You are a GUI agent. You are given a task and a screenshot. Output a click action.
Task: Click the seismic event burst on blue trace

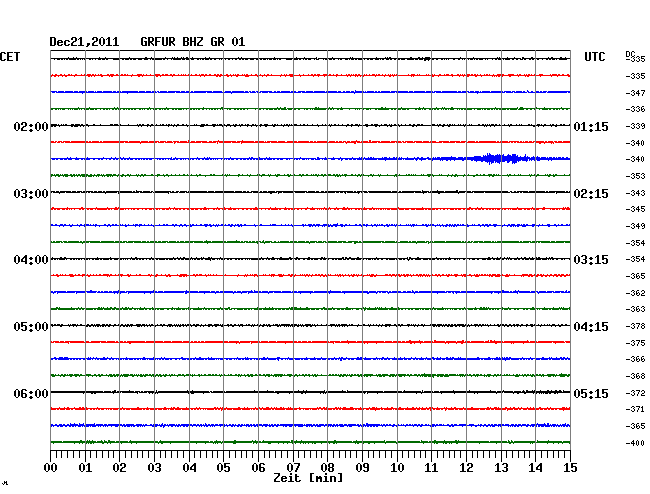pyautogui.click(x=502, y=158)
